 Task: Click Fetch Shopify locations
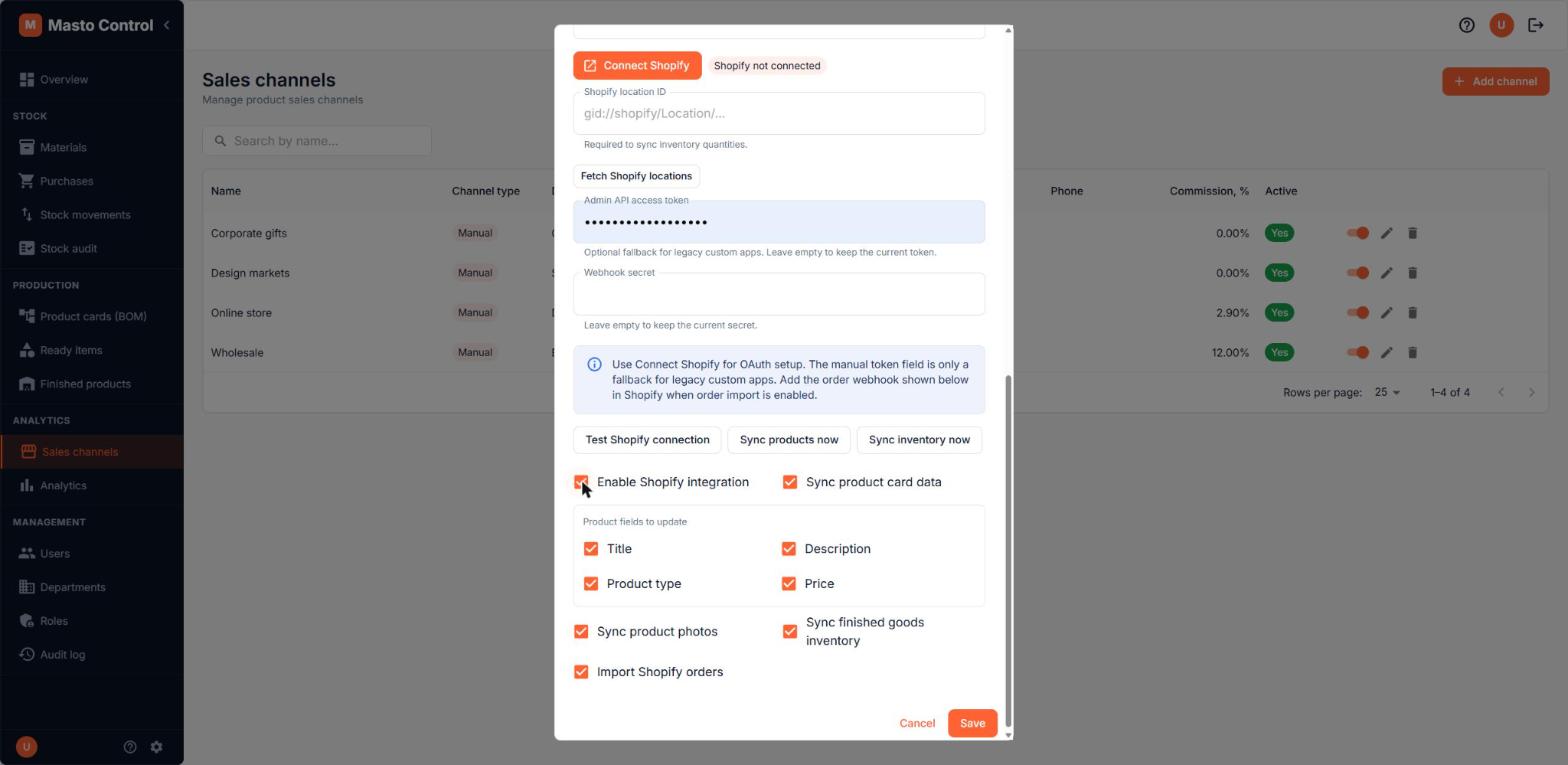click(x=636, y=176)
